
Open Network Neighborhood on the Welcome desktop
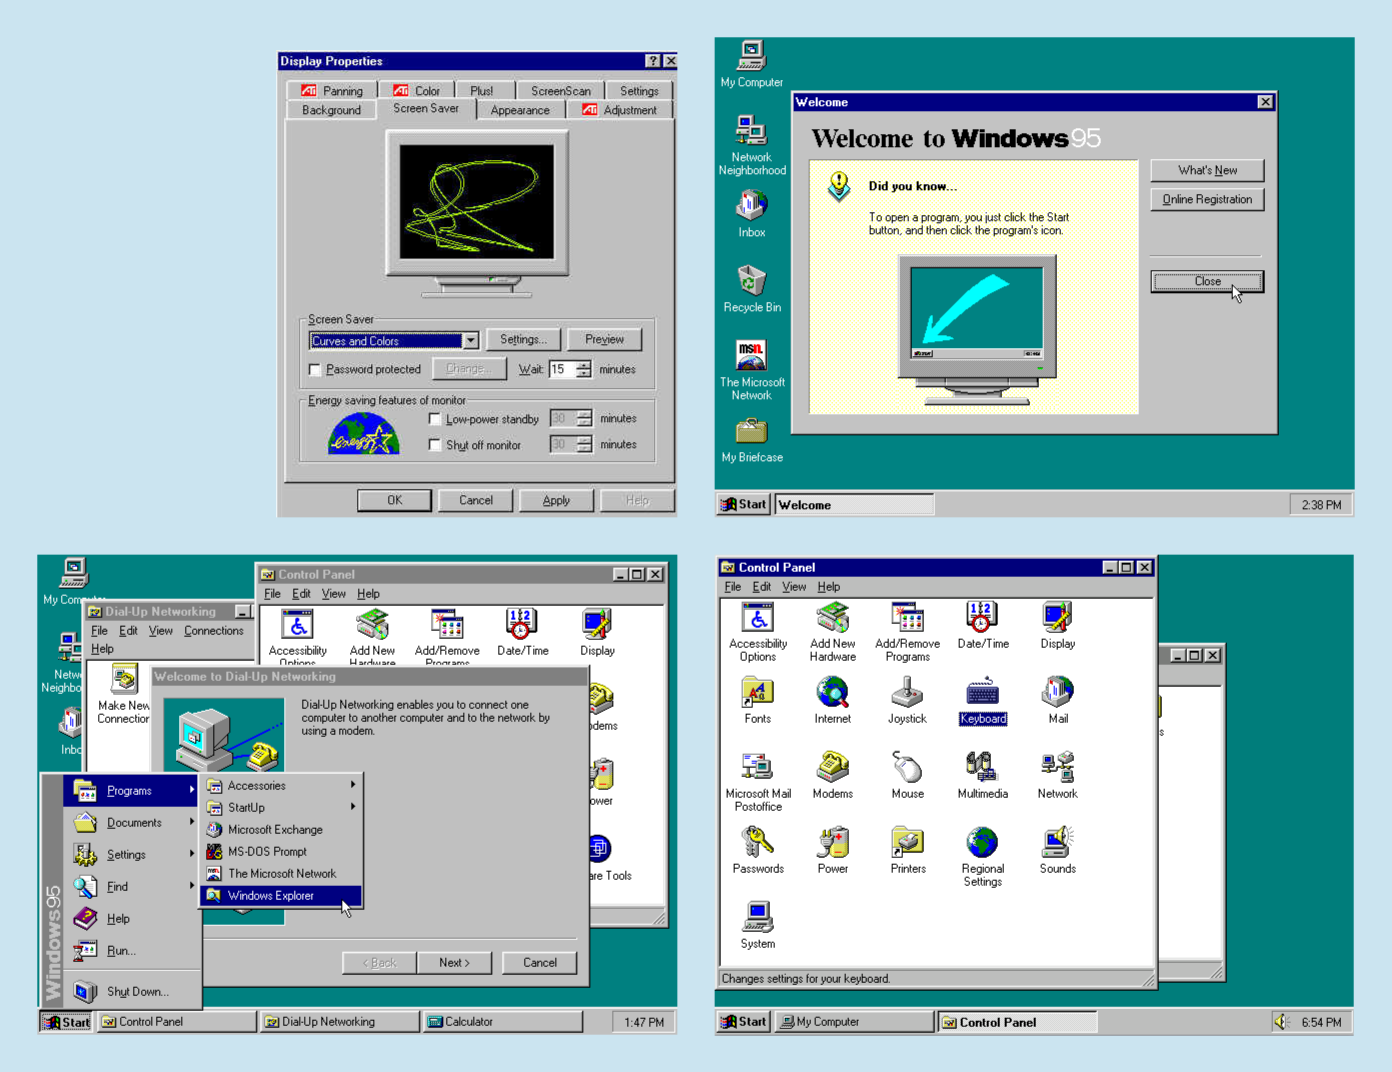click(x=752, y=145)
